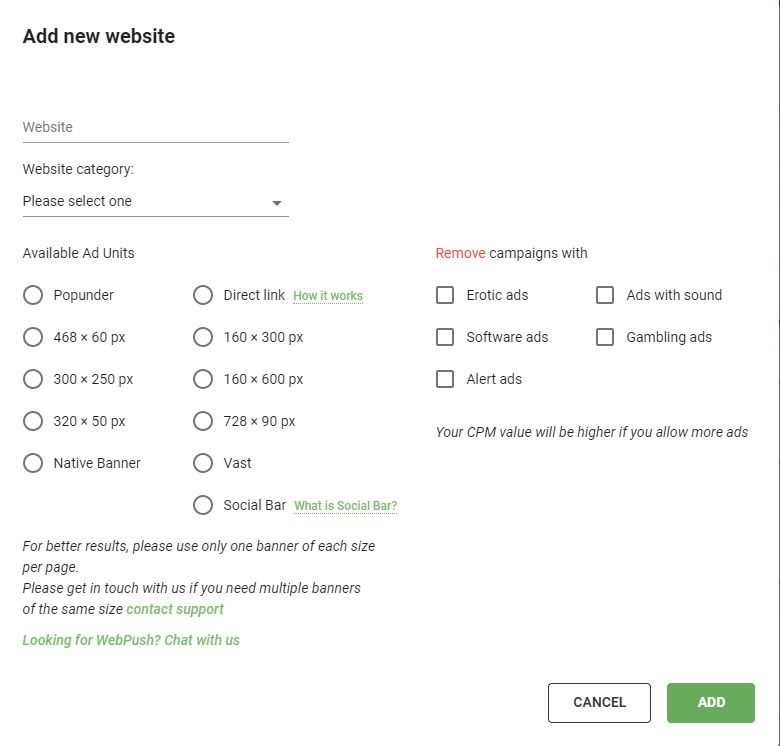
Task: Select the Native Banner option
Action: [33, 463]
